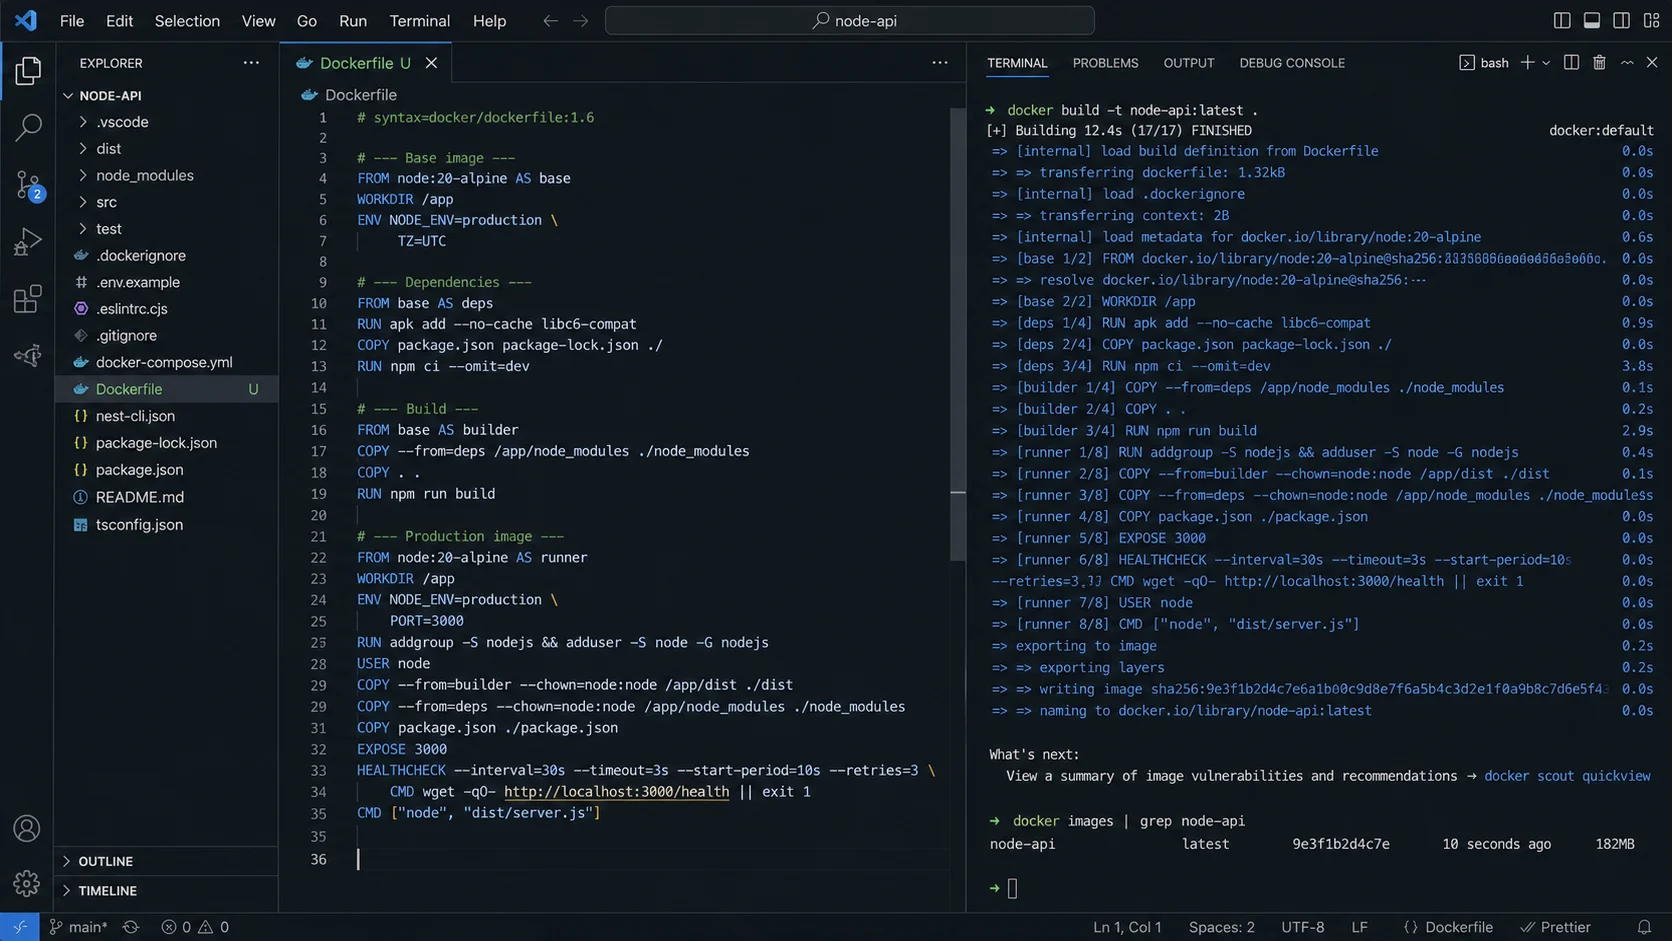This screenshot has height=941, width=1672.
Task: Checkout branch via main* indicator
Action: point(79,927)
